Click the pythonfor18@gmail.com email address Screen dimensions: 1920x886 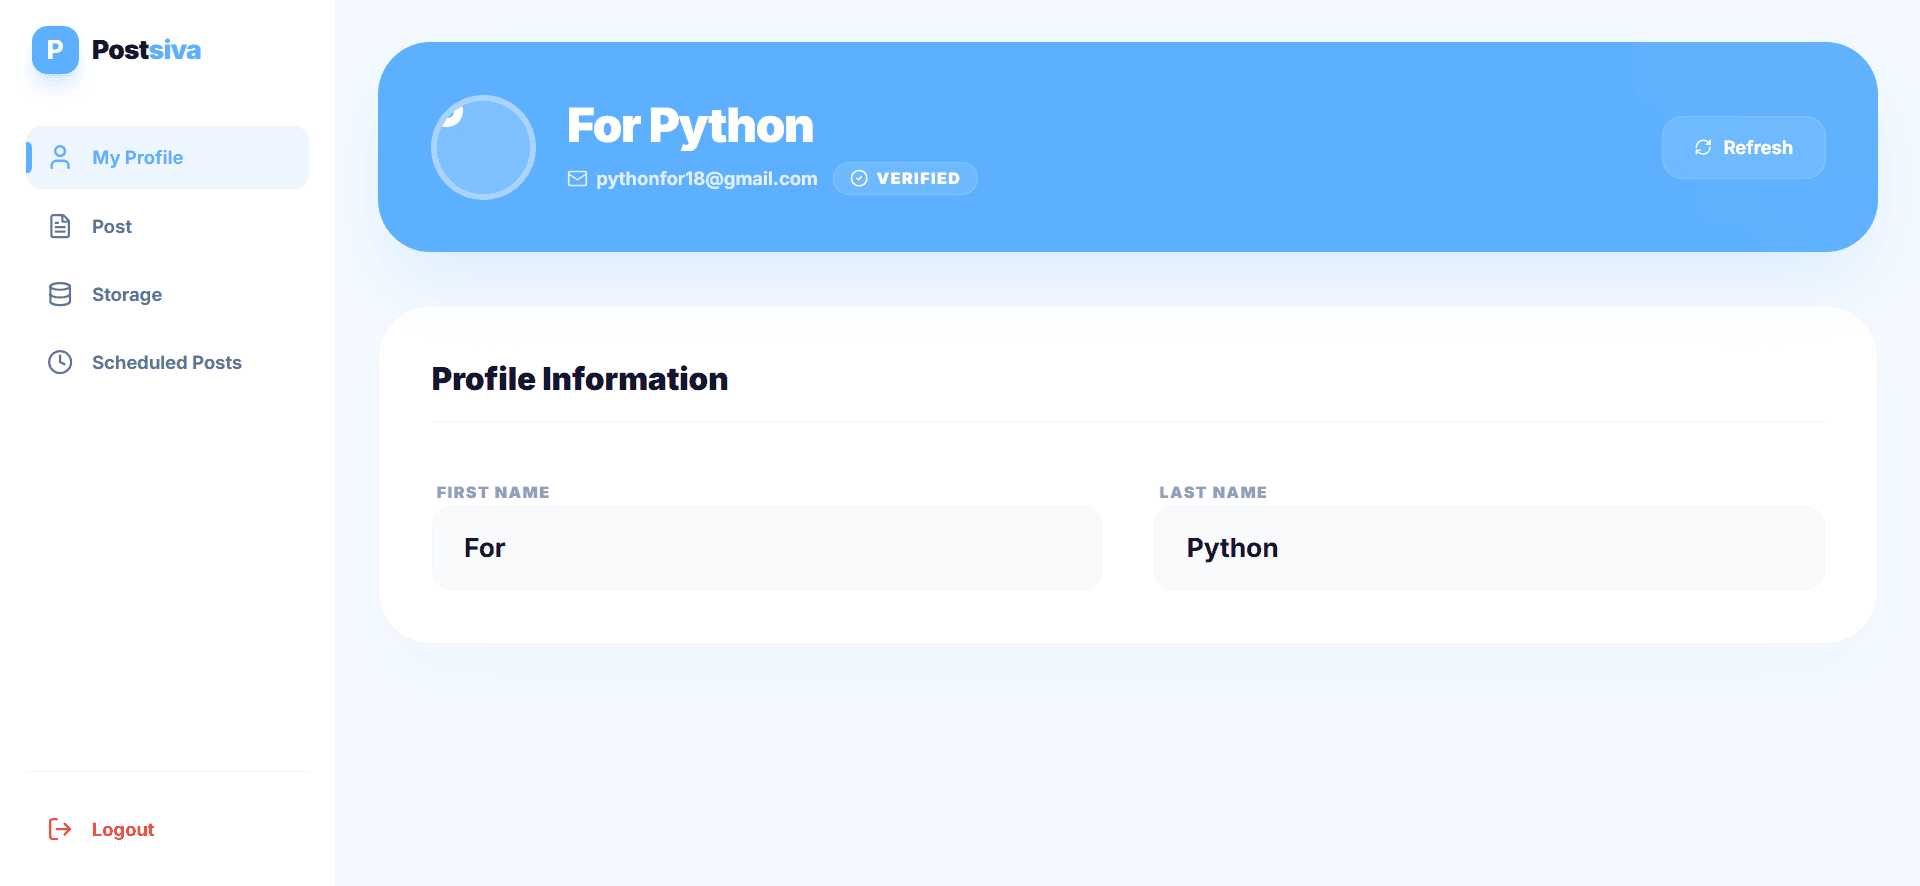[706, 179]
